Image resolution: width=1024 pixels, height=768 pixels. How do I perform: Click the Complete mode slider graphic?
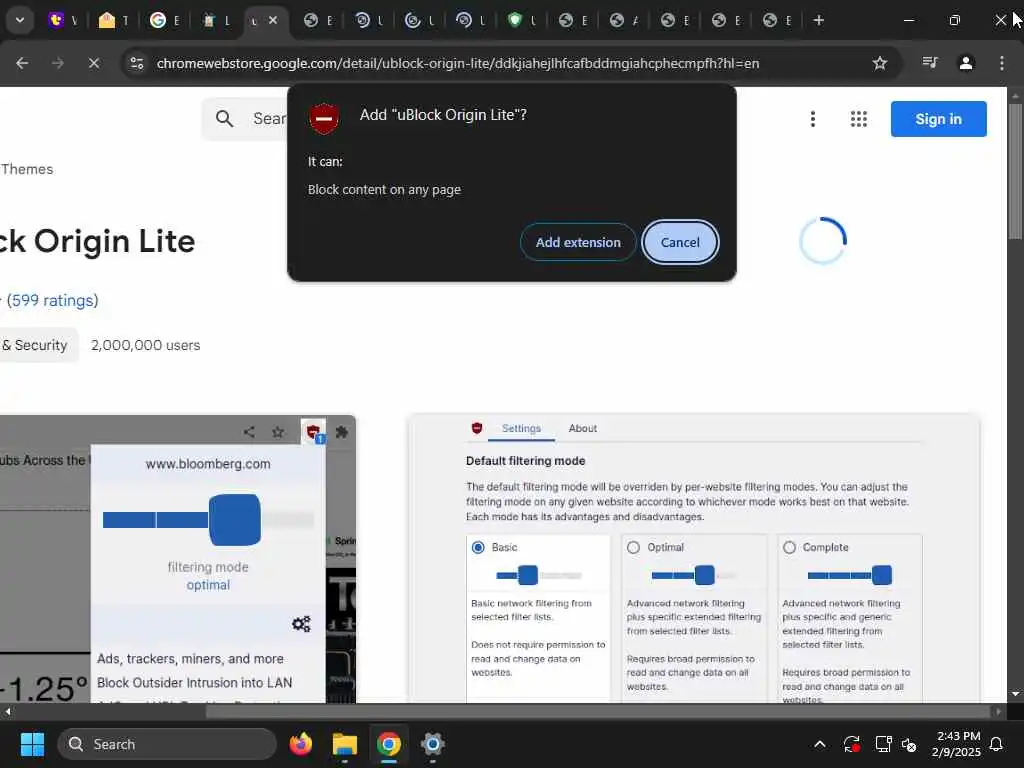coord(850,575)
